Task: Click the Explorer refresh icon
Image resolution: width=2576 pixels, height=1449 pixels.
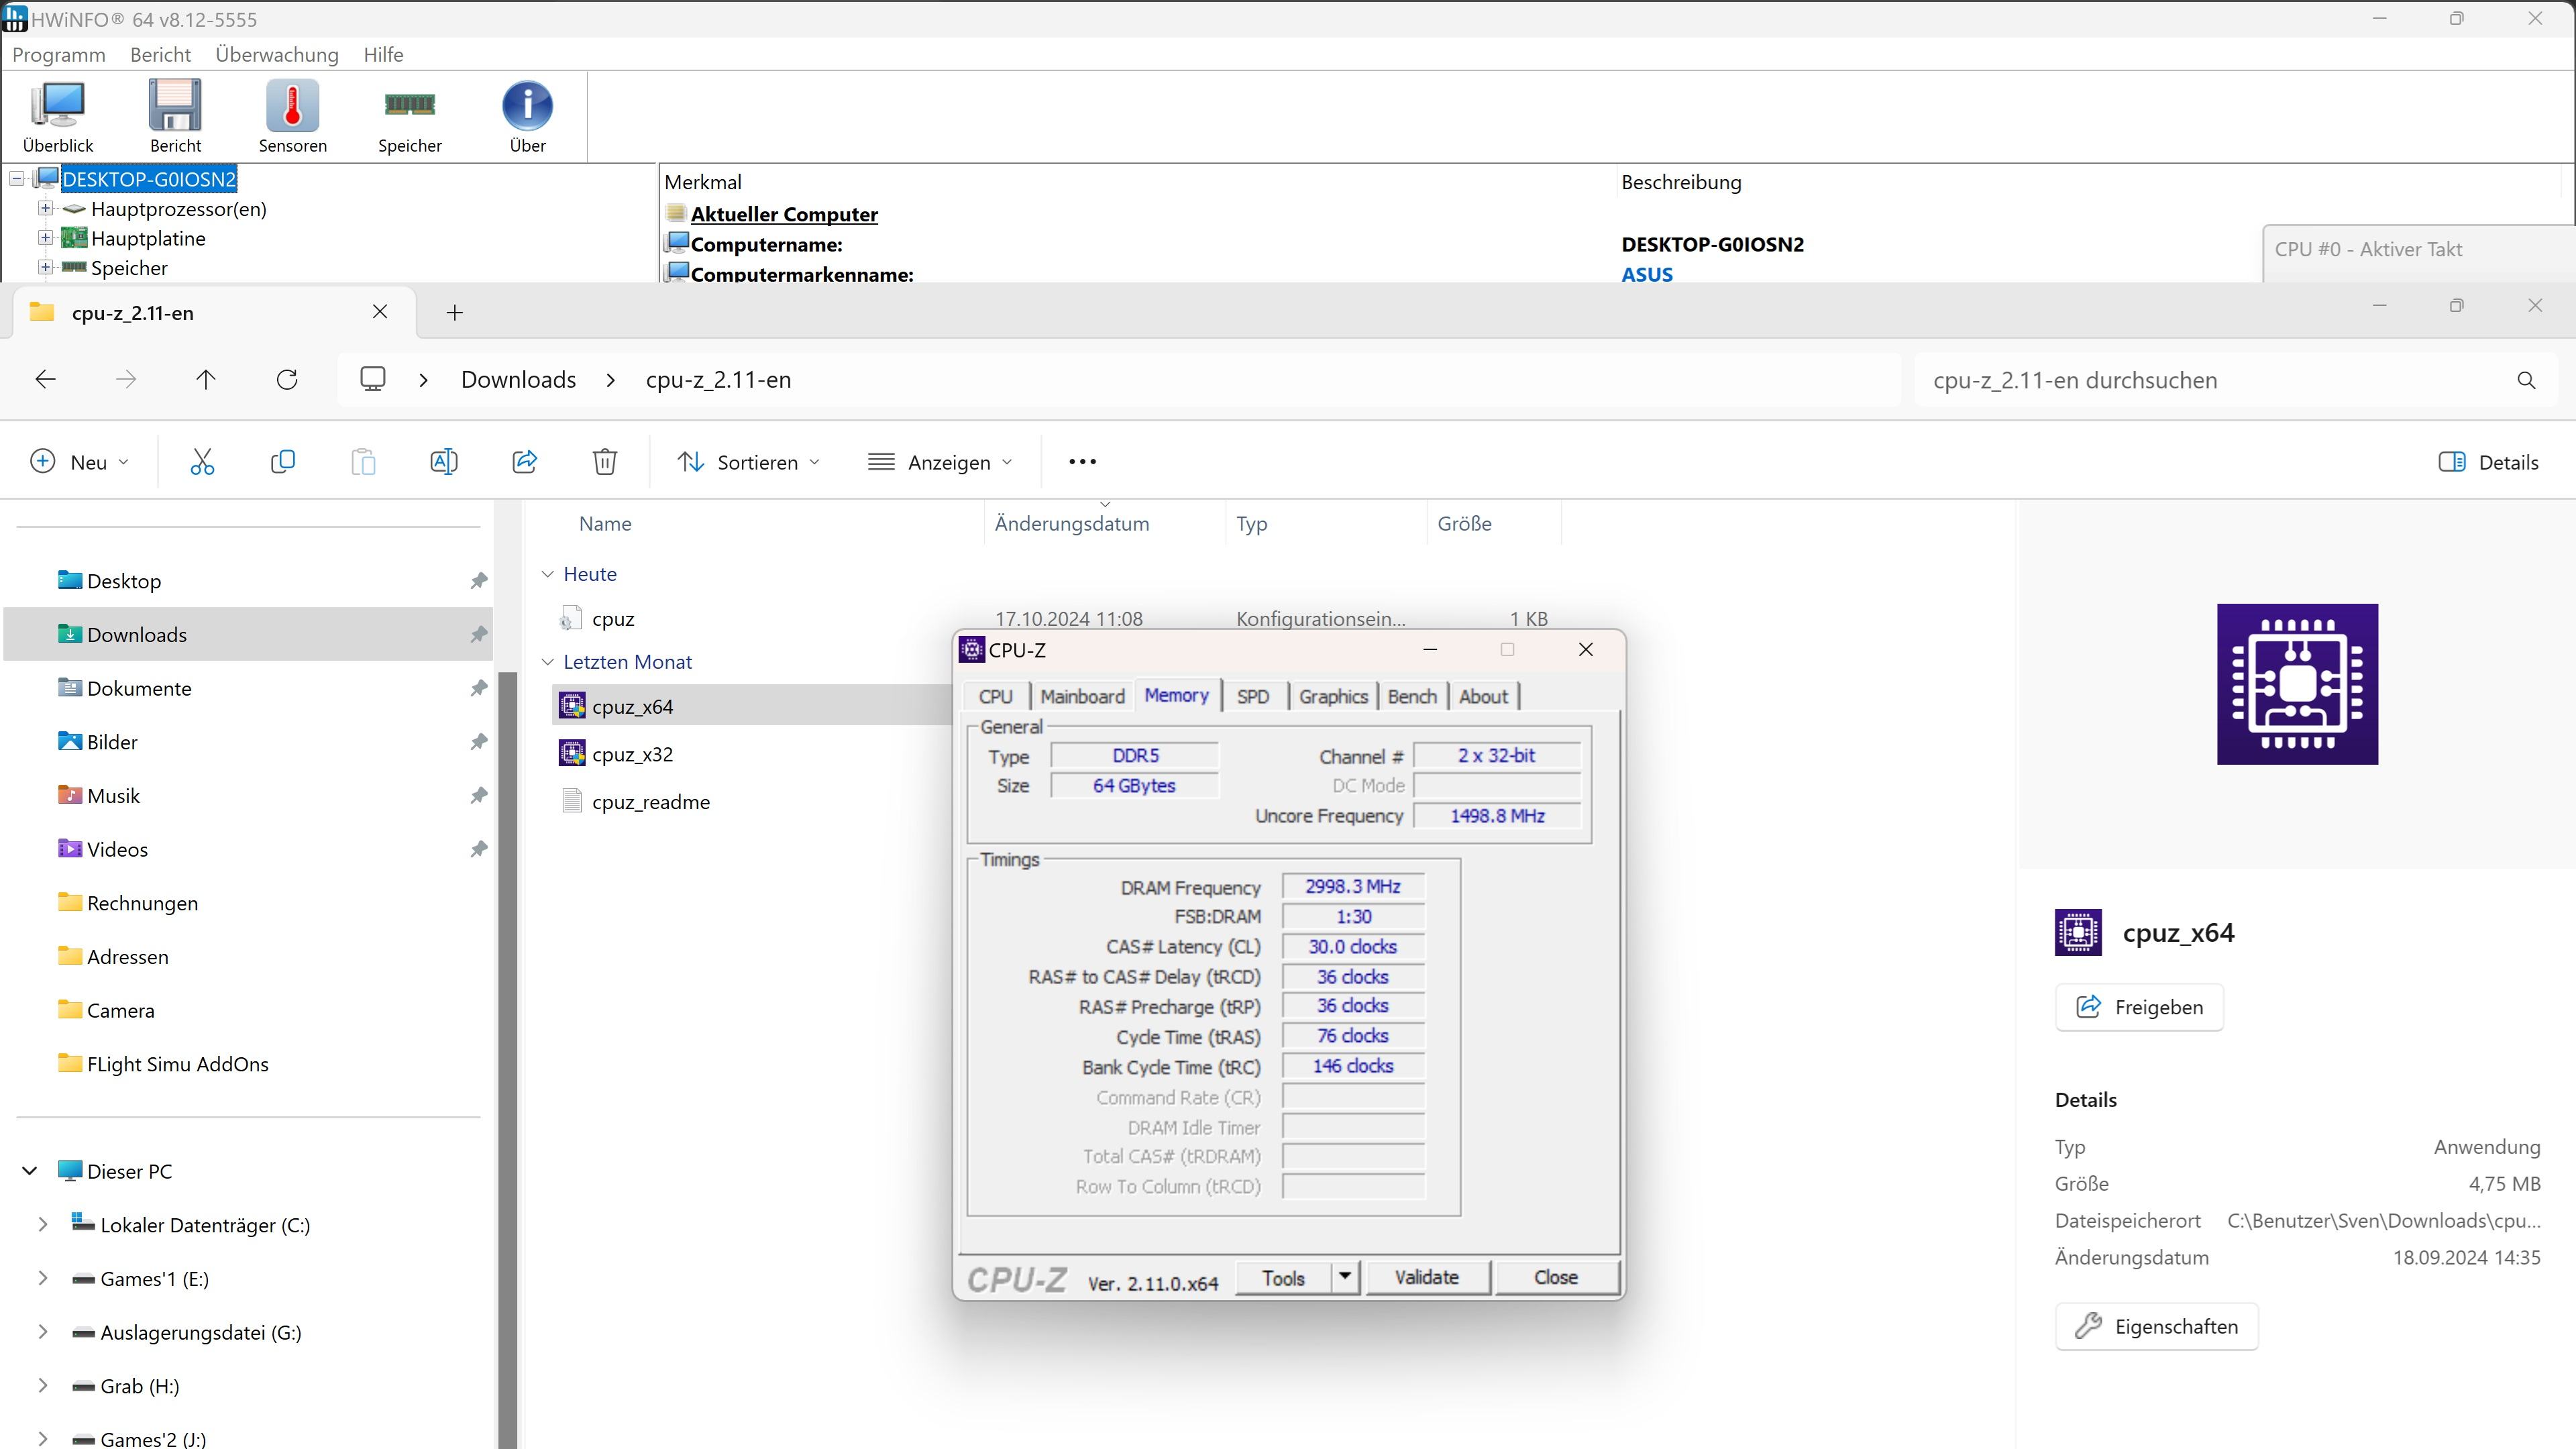Action: (287, 380)
